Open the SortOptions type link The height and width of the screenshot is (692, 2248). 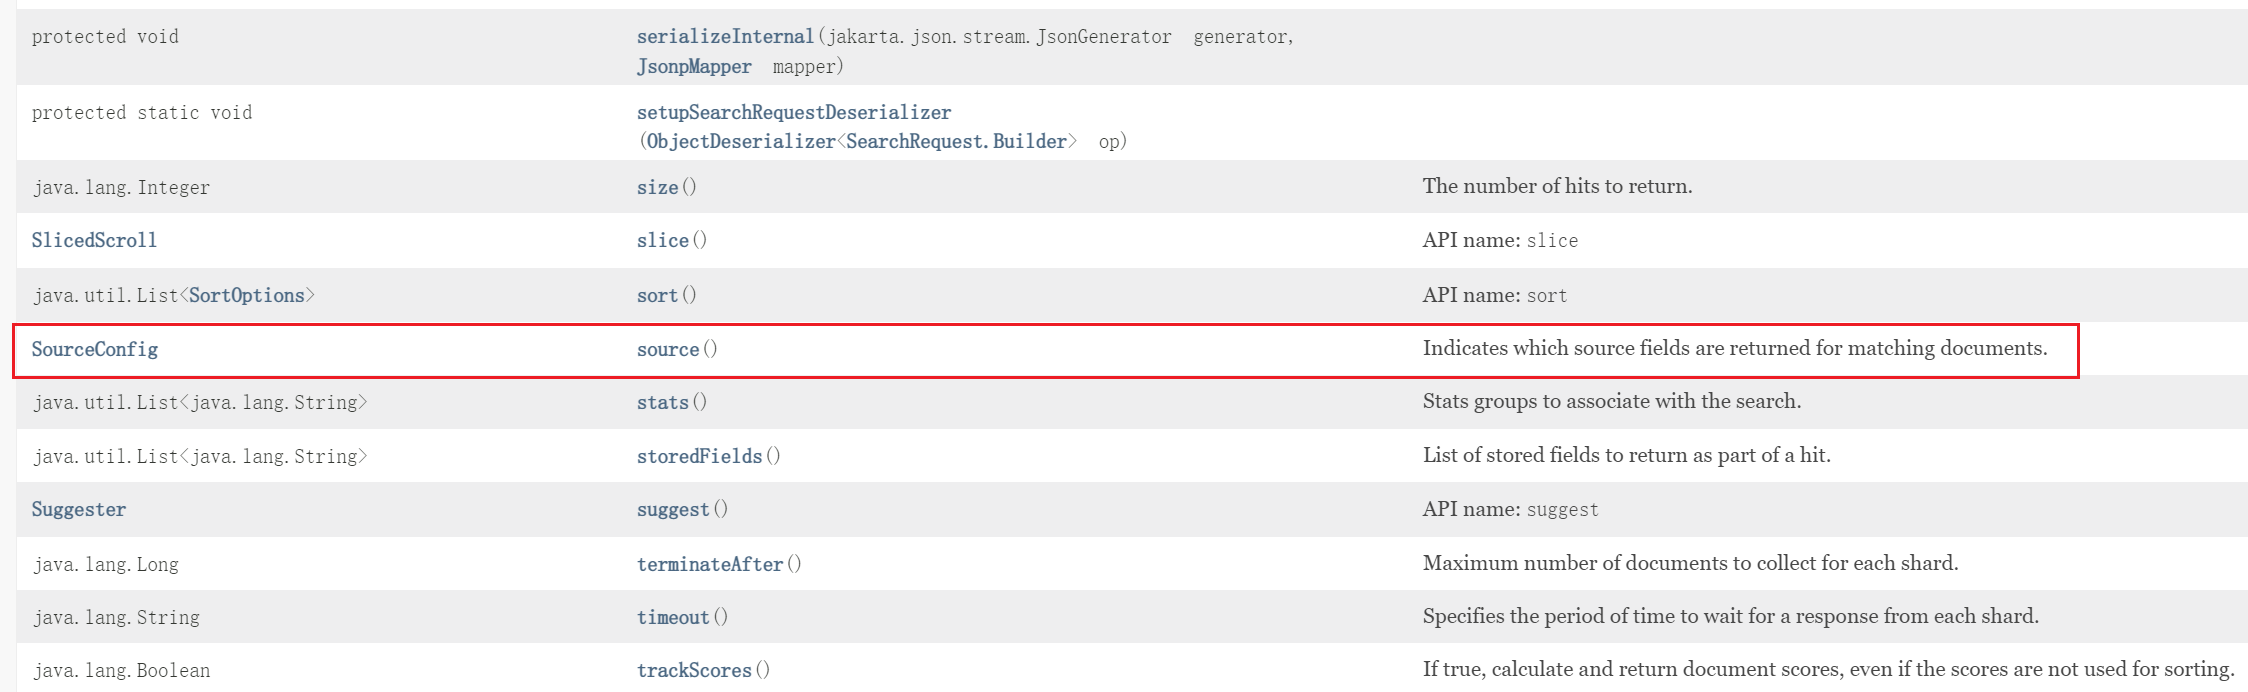(x=246, y=296)
